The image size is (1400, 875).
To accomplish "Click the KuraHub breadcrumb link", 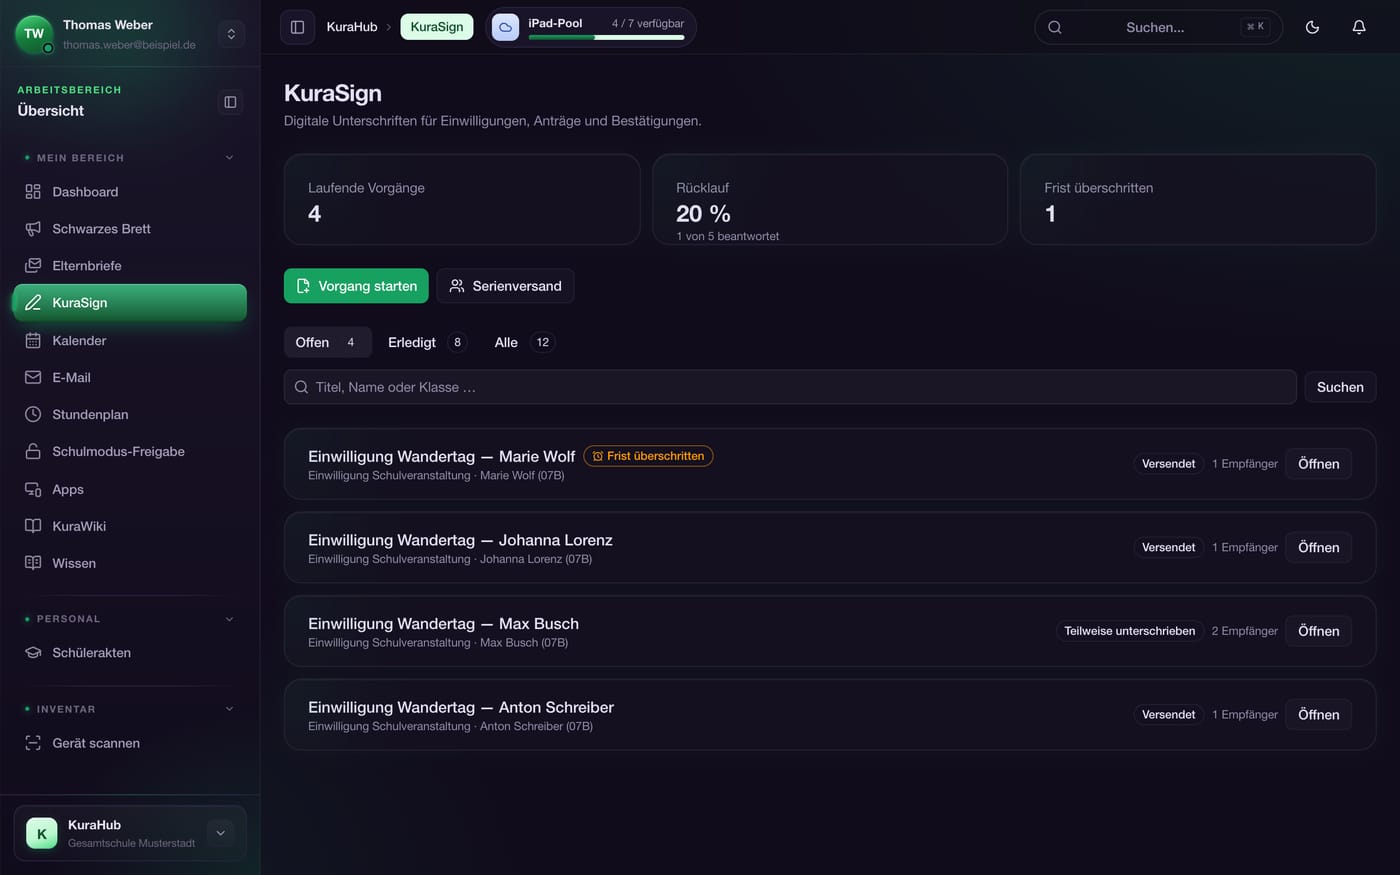I will pyautogui.click(x=352, y=27).
